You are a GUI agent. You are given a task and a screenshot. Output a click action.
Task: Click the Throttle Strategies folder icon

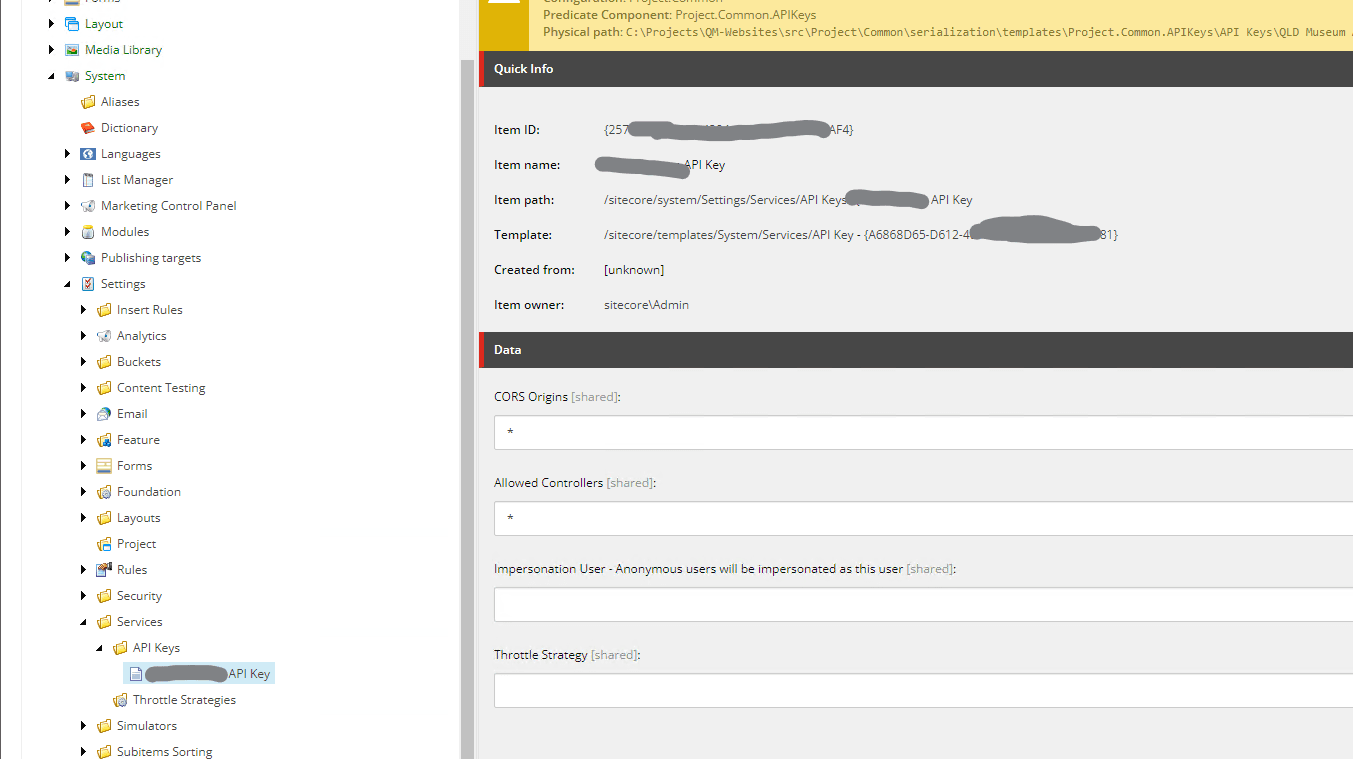tap(120, 700)
